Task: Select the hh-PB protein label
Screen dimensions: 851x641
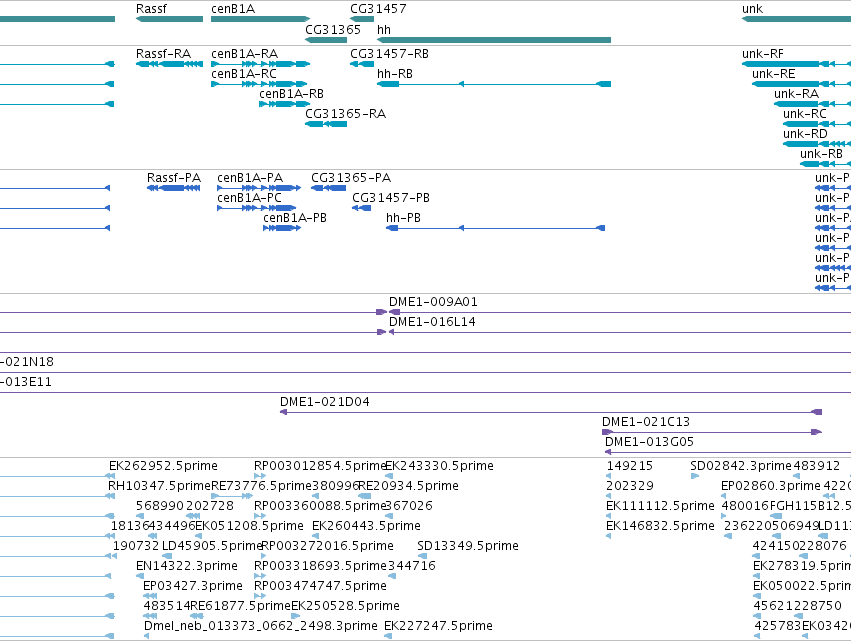Action: pyautogui.click(x=403, y=219)
